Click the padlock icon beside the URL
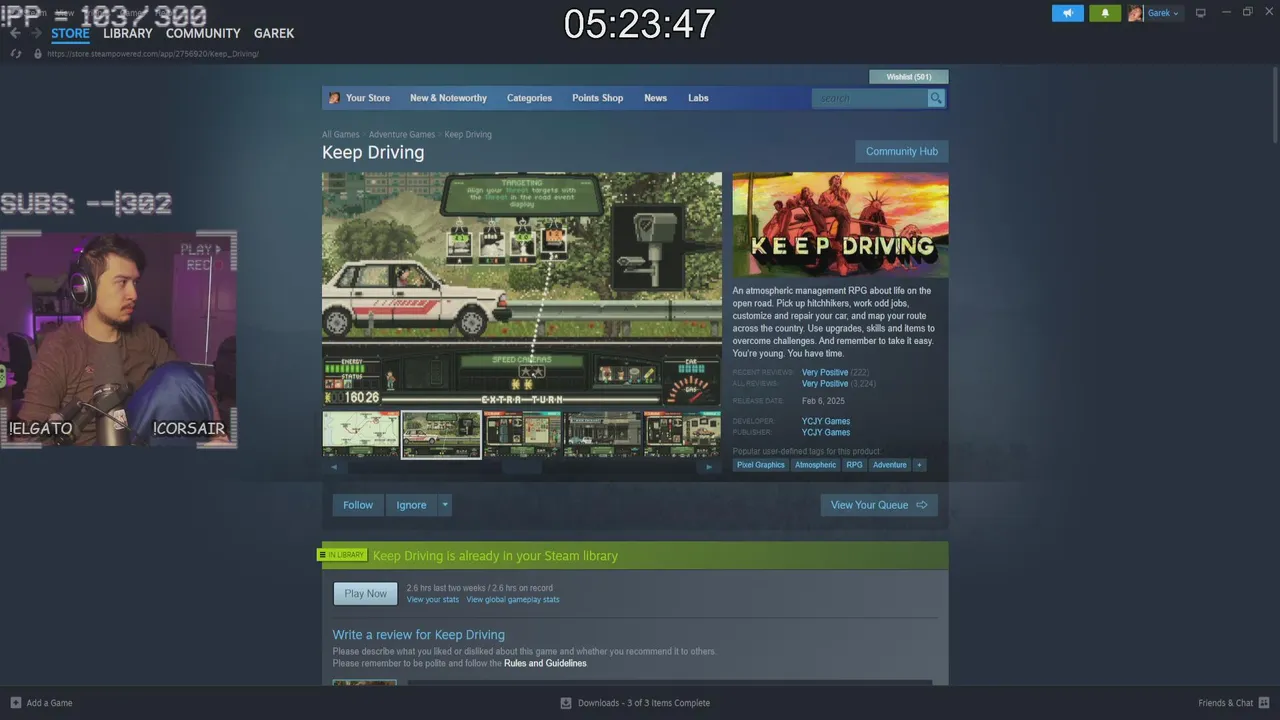The image size is (1280, 720). (38, 53)
